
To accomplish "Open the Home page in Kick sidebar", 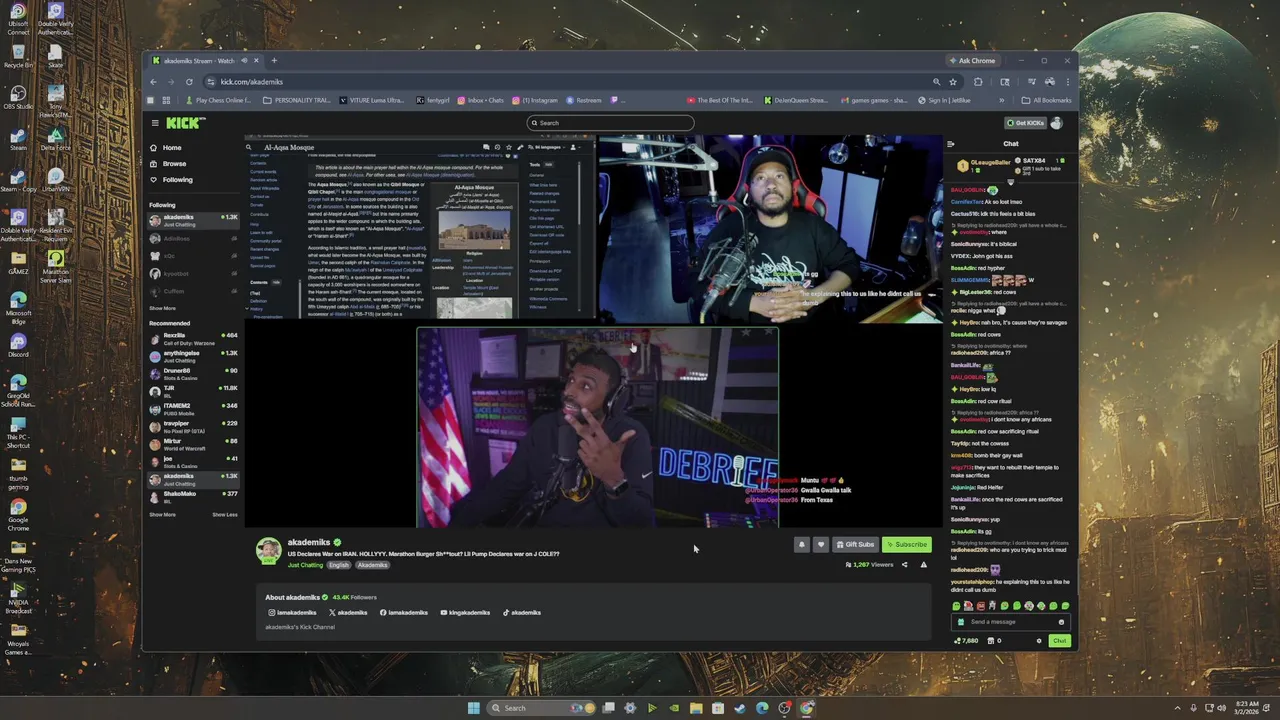I will [x=165, y=148].
